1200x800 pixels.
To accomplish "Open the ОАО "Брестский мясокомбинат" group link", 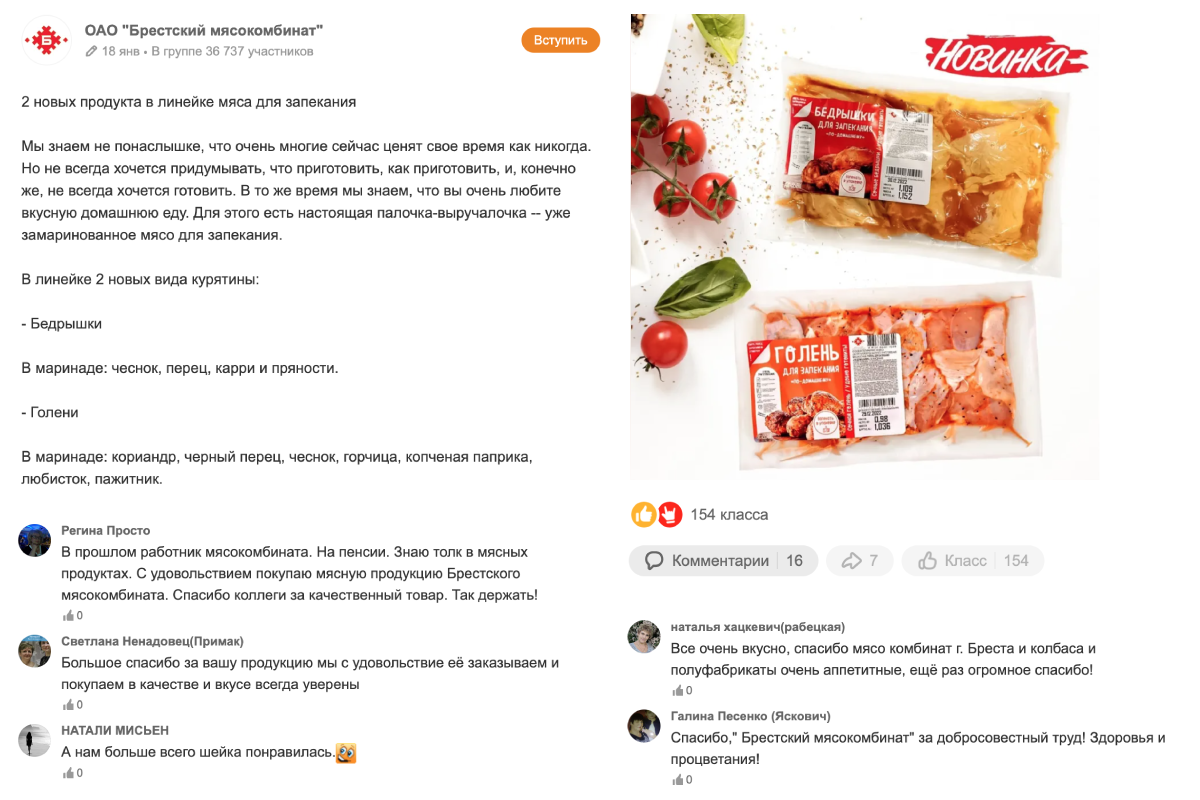I will coord(204,30).
